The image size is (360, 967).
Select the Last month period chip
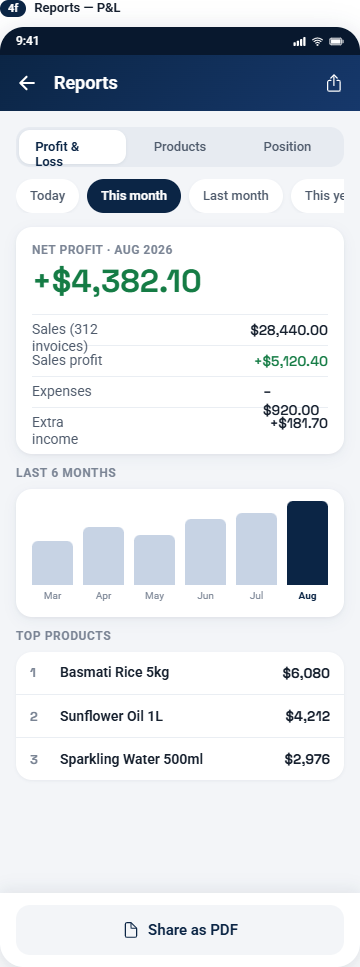[x=235, y=196]
